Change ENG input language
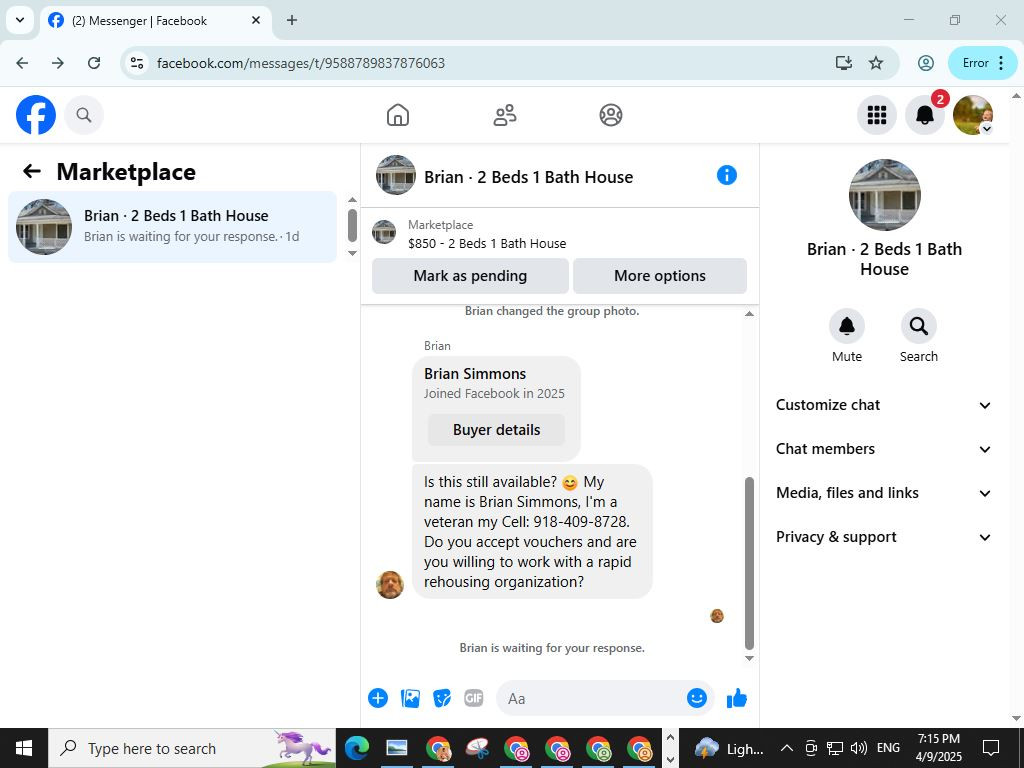This screenshot has height=768, width=1024. click(x=888, y=748)
